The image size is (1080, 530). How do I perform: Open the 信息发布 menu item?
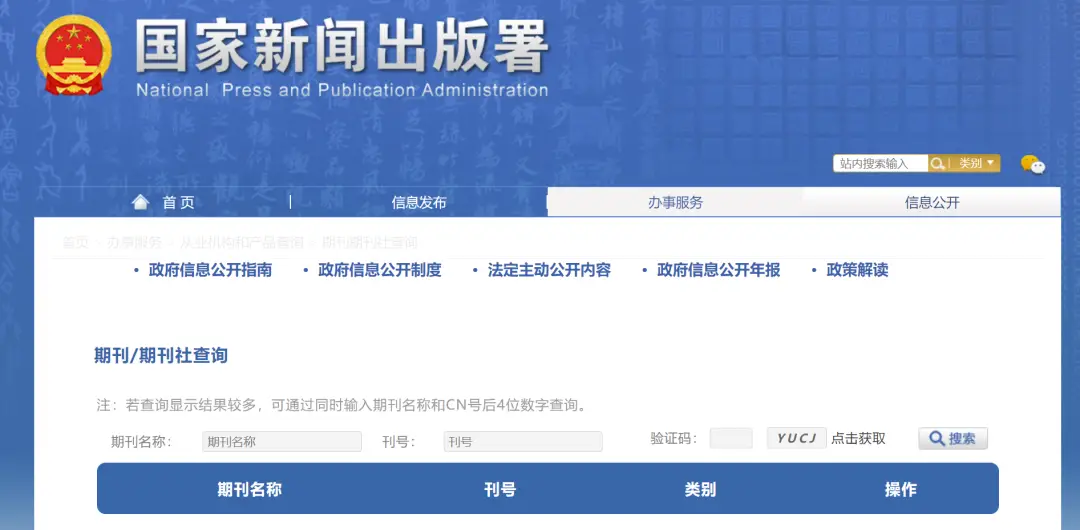tap(419, 203)
